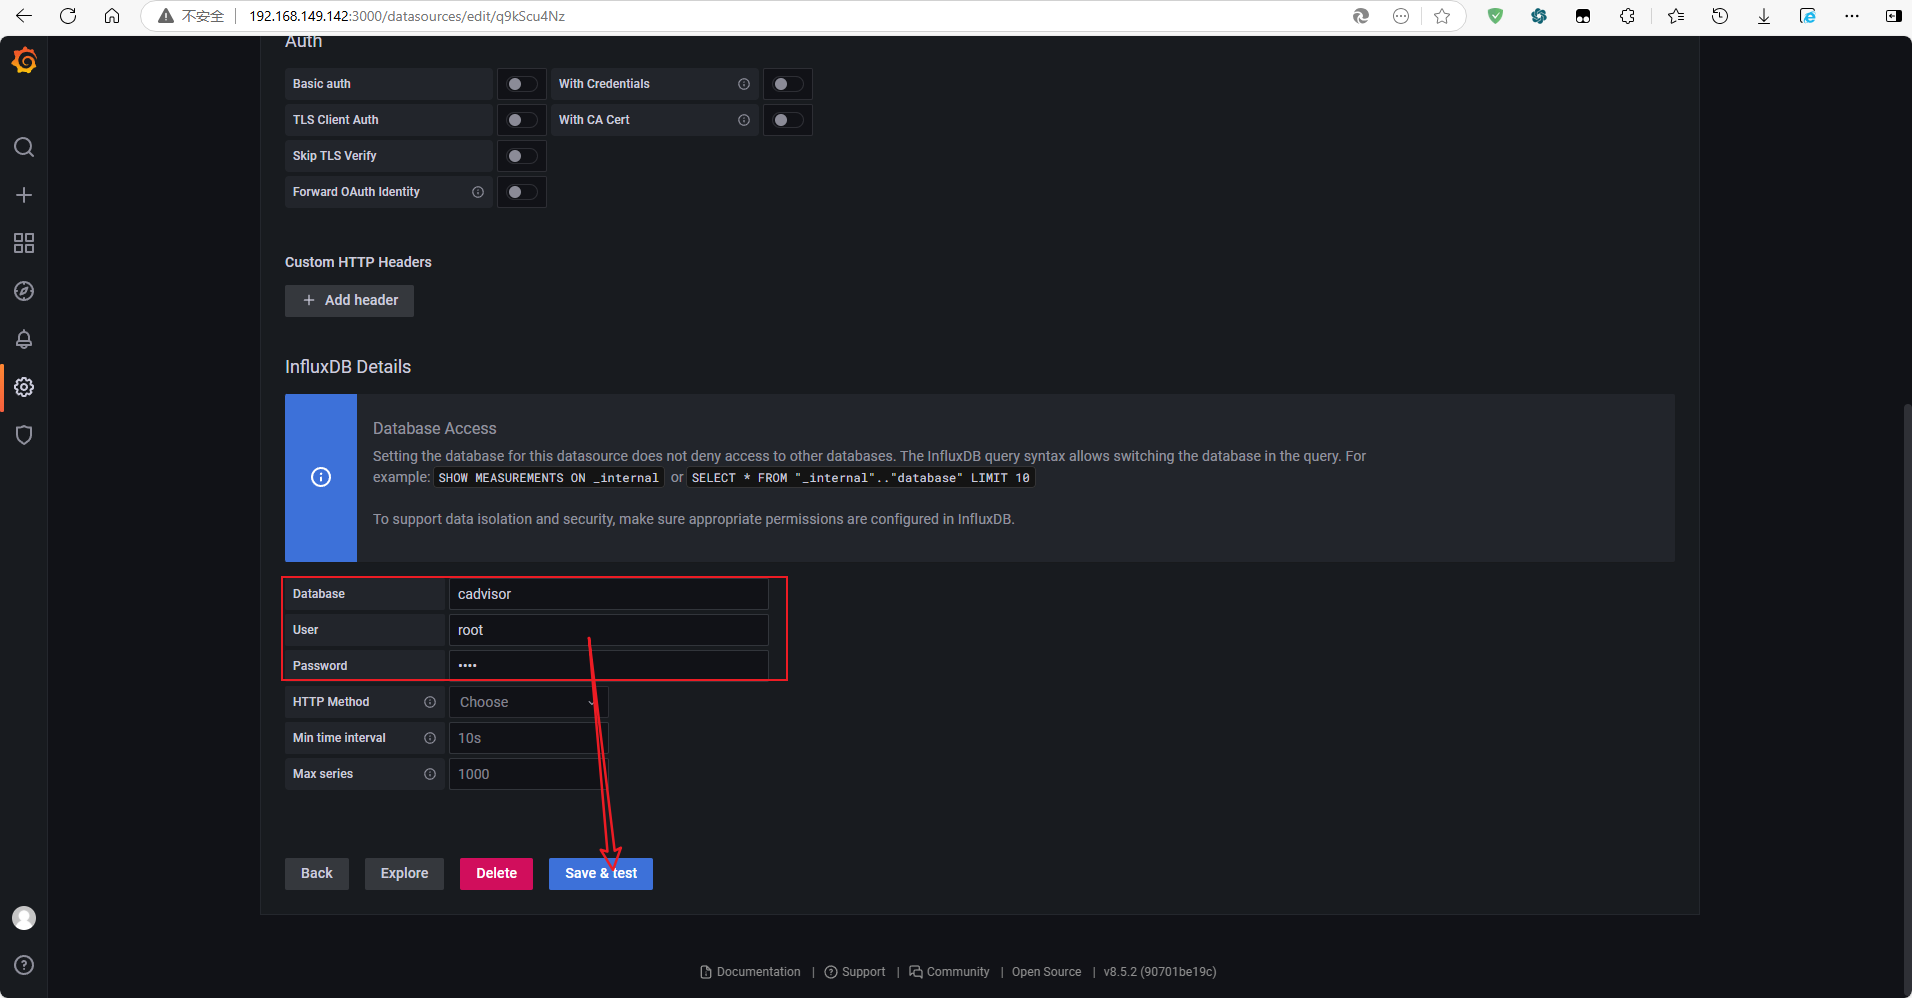Viewport: 1912px width, 998px height.
Task: Click the info icon next to Min time interval
Action: tap(430, 738)
